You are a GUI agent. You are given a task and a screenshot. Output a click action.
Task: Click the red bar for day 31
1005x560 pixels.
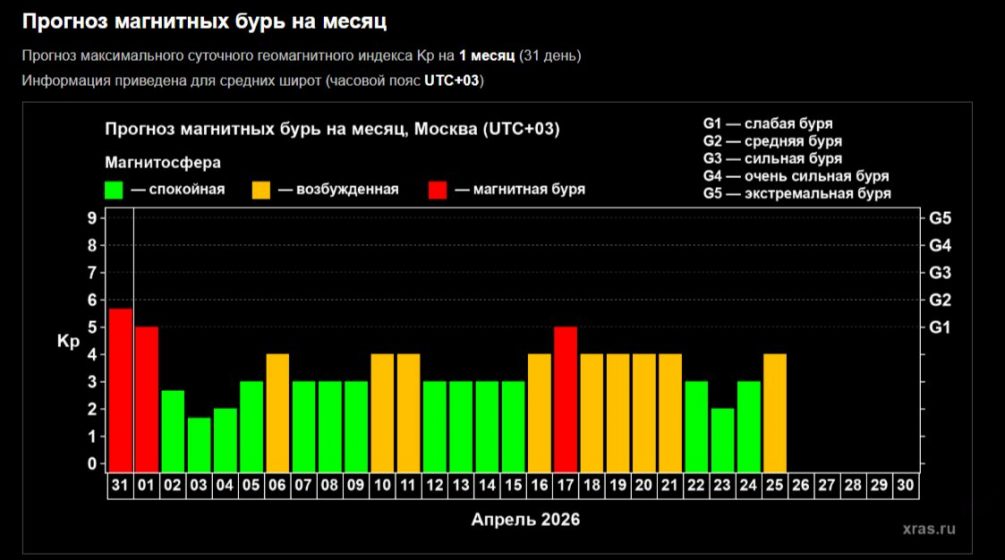click(120, 388)
